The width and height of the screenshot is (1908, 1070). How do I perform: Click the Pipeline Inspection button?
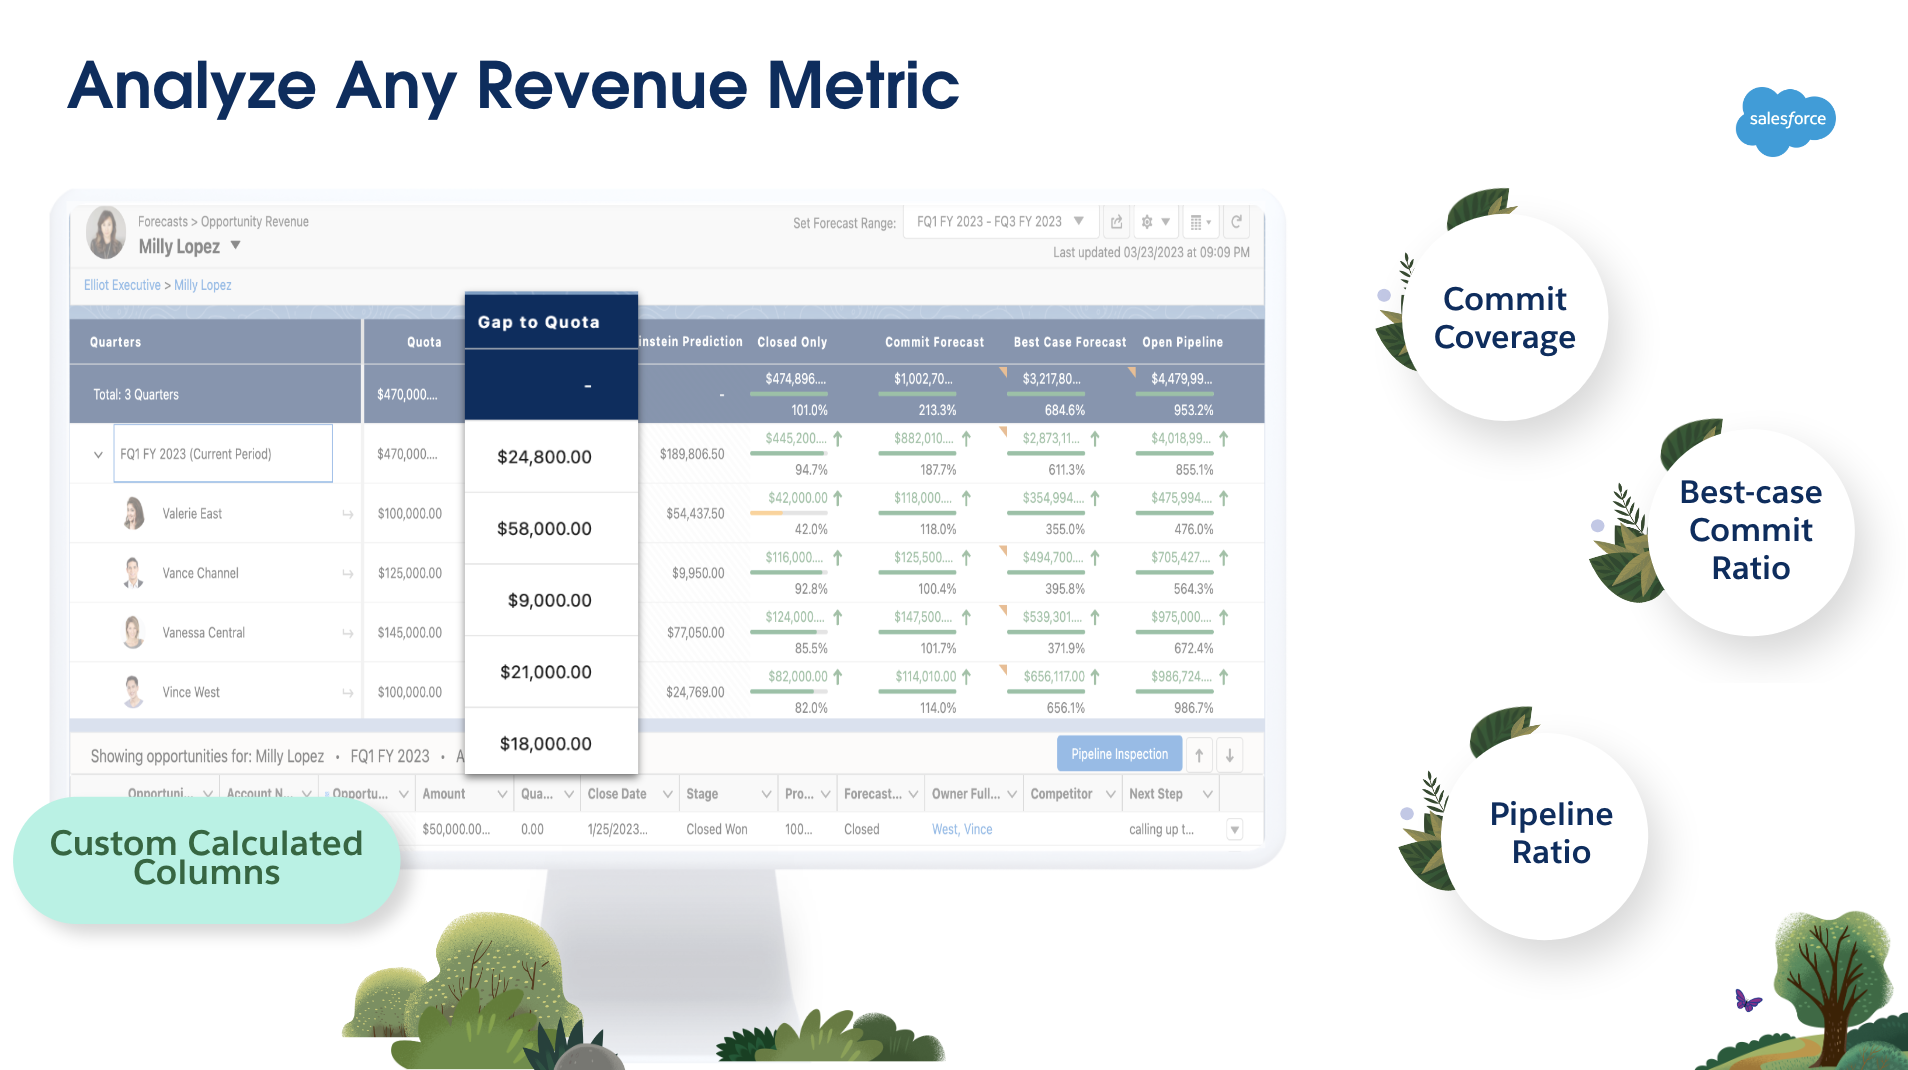click(1119, 754)
